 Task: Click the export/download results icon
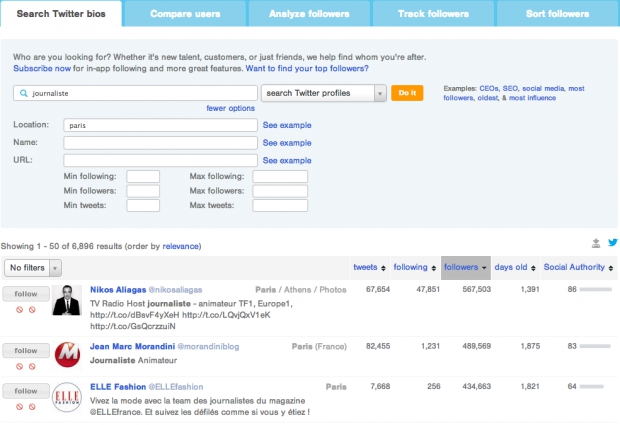coord(597,243)
